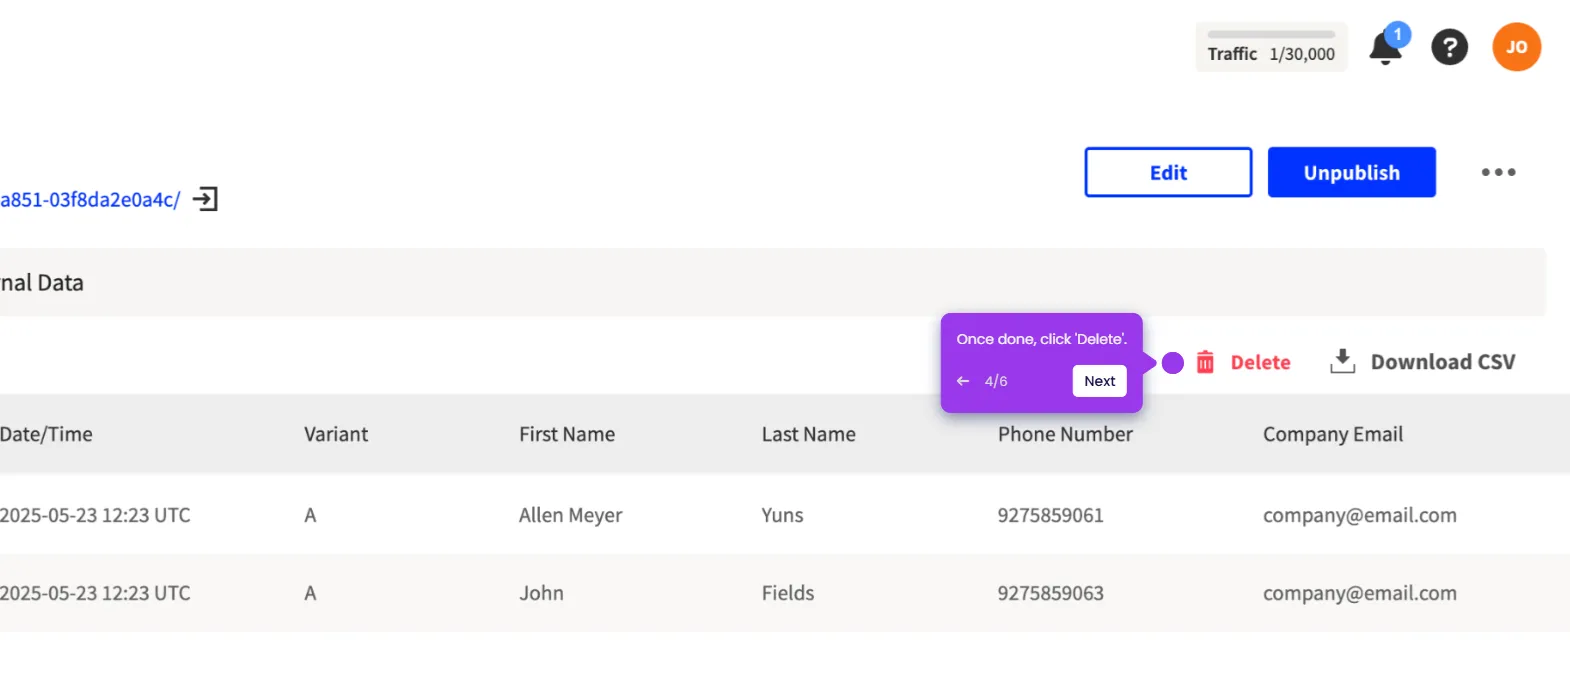This screenshot has height=694, width=1570.
Task: Open the JO user avatar menu
Action: (1516, 47)
